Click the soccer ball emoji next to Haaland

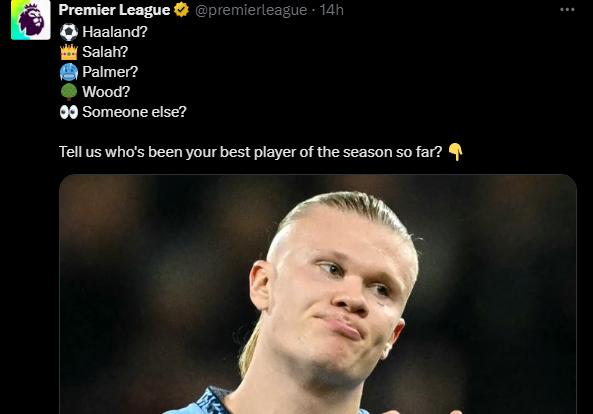tap(69, 32)
